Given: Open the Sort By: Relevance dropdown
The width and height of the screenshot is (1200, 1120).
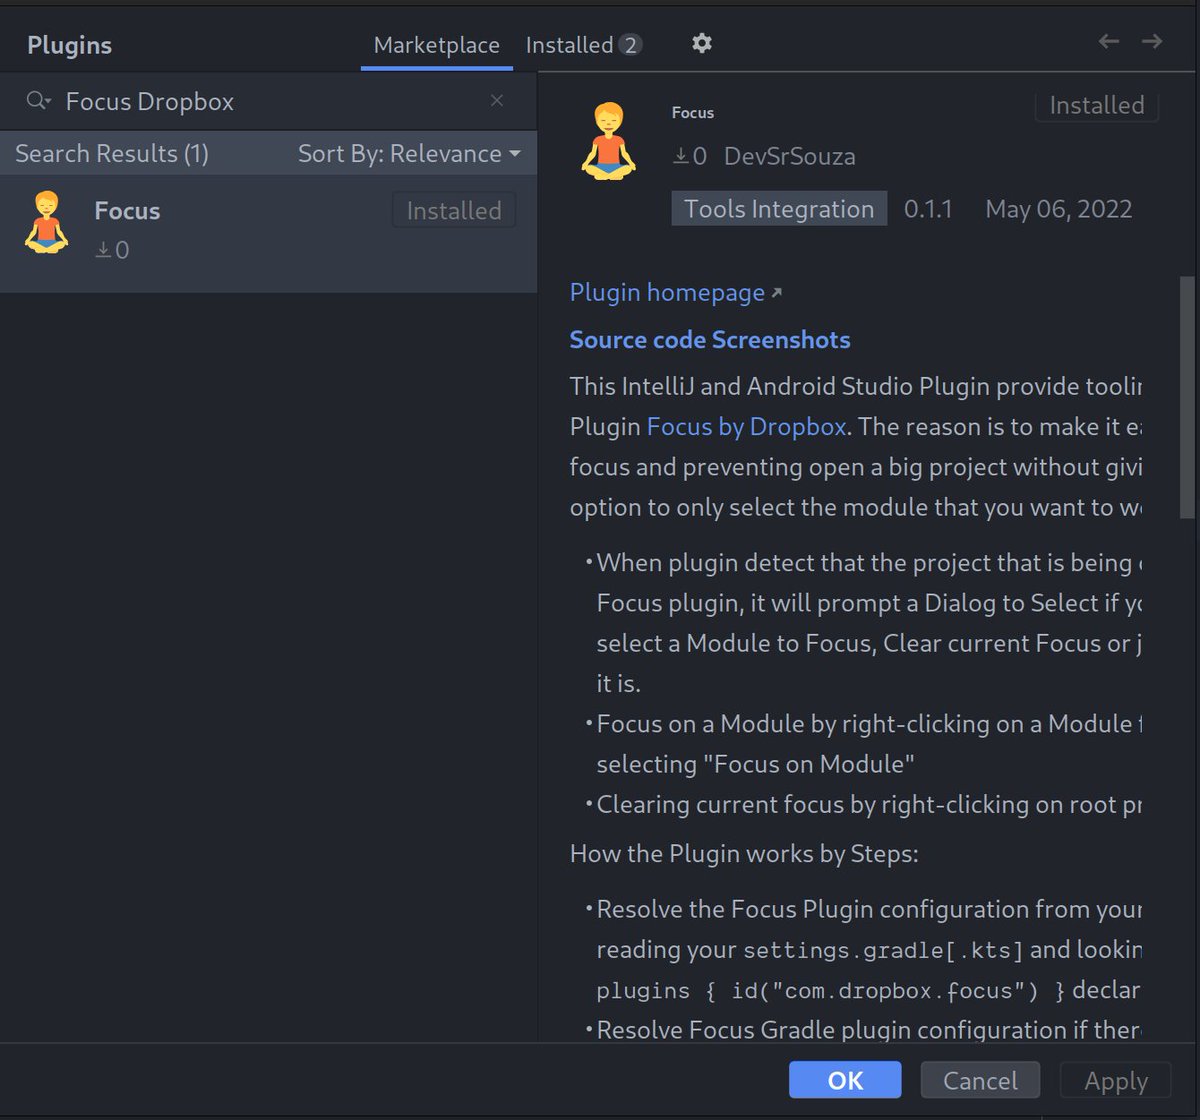Looking at the screenshot, I should [409, 154].
